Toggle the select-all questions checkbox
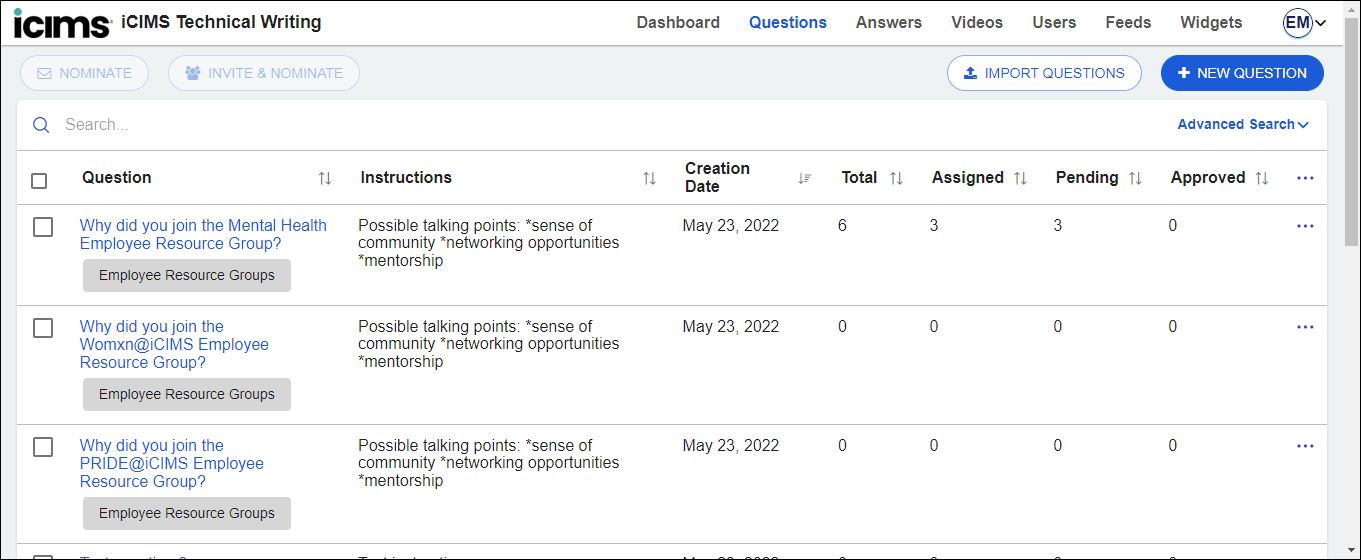Screen dimensions: 1361x560 click(39, 181)
